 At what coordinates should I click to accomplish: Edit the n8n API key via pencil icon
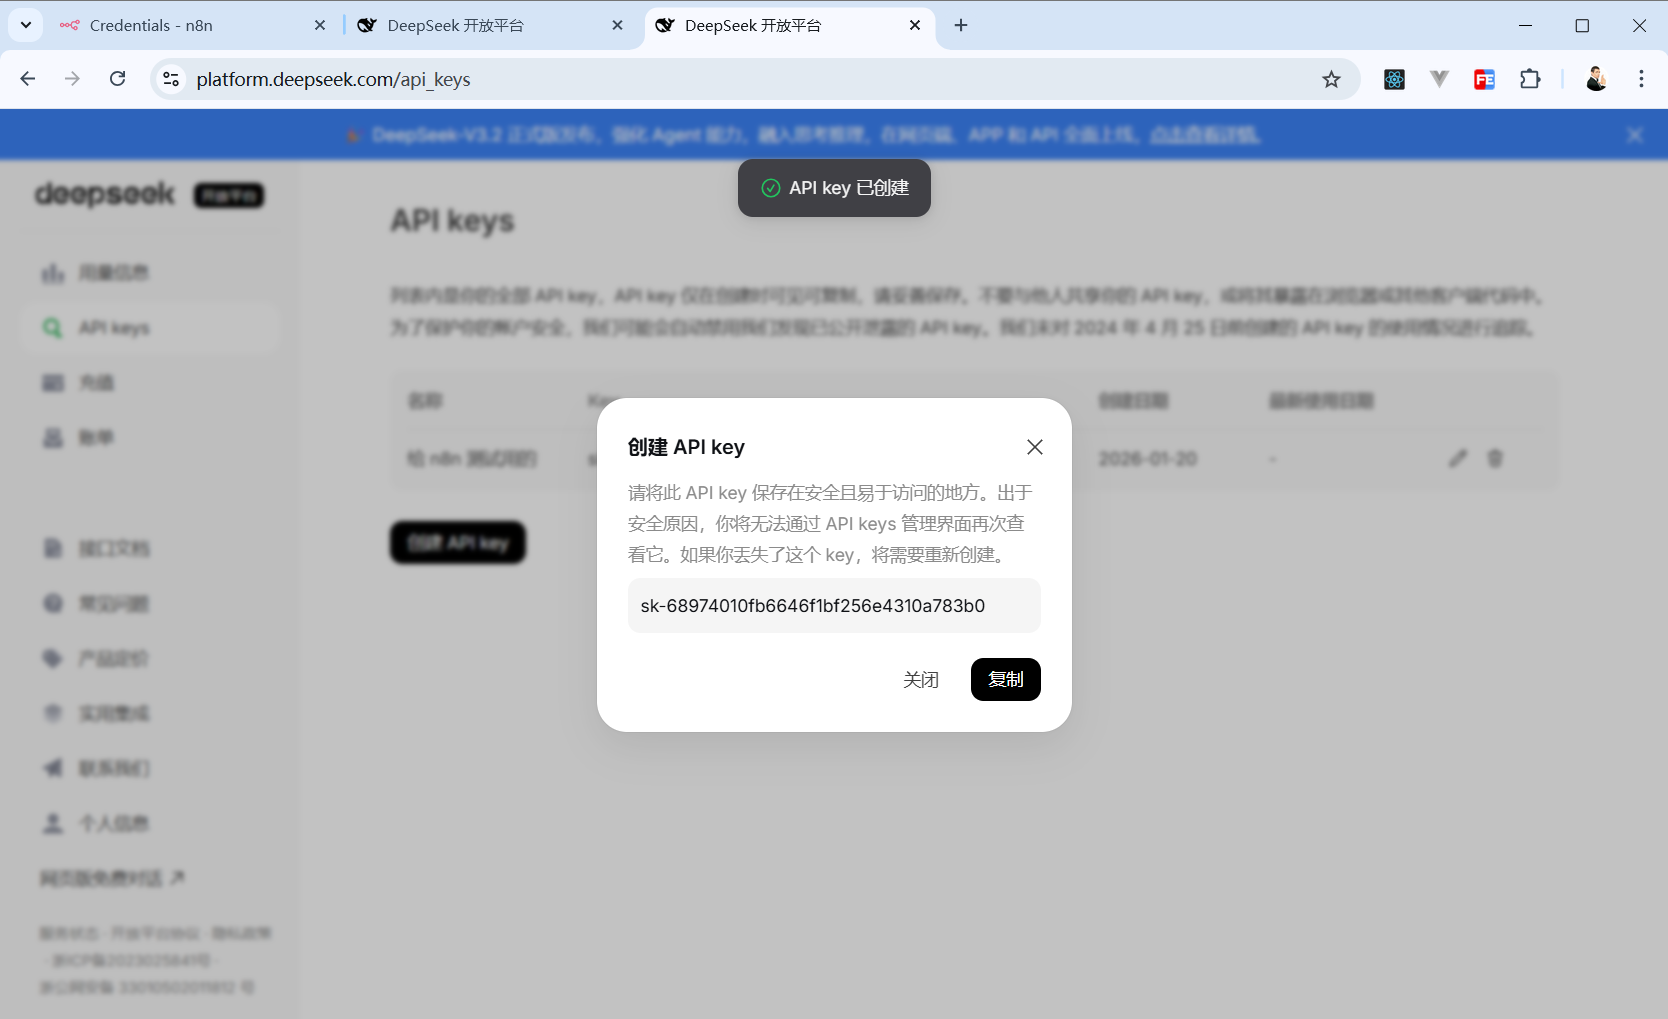click(1458, 458)
